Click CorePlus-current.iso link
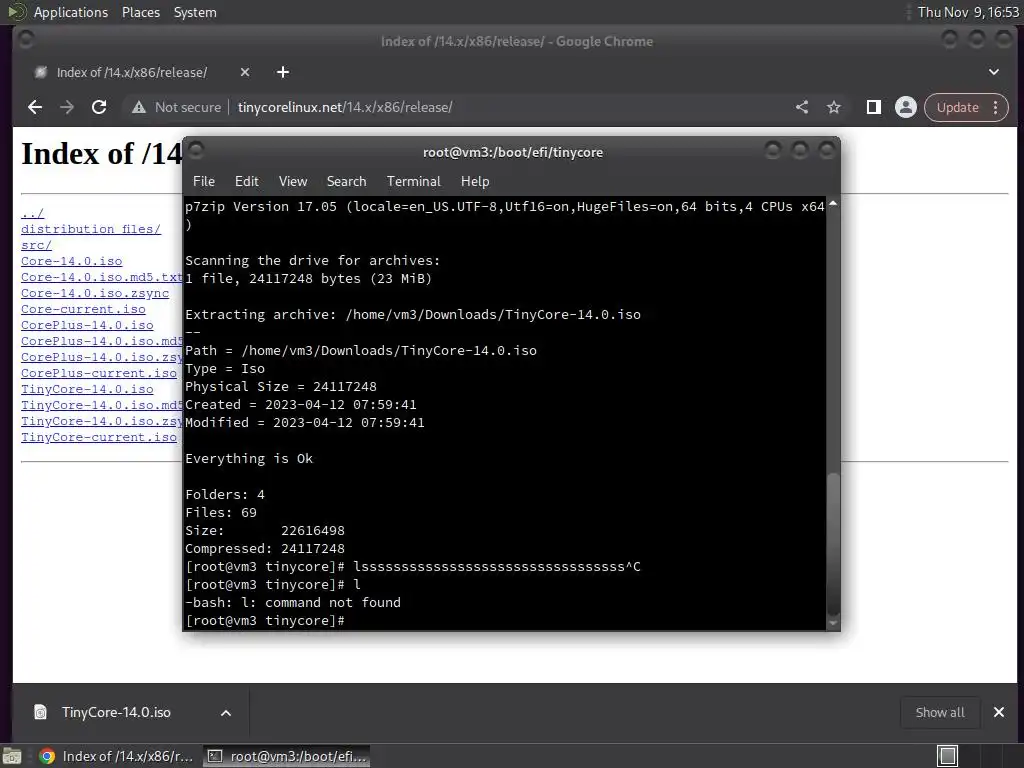This screenshot has height=768, width=1024. [x=99, y=373]
